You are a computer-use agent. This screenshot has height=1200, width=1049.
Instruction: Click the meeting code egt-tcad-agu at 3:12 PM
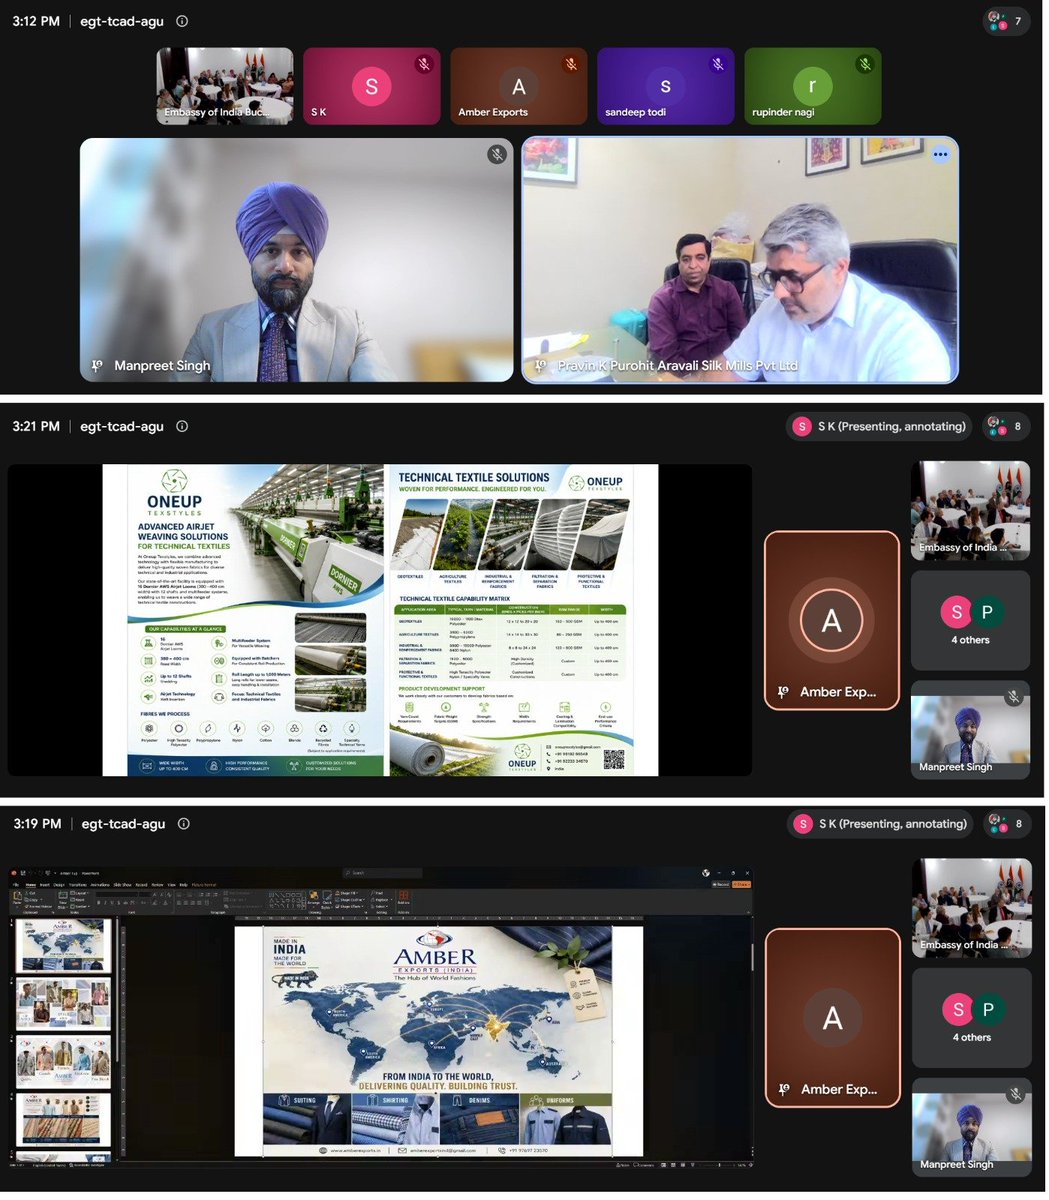[x=122, y=21]
